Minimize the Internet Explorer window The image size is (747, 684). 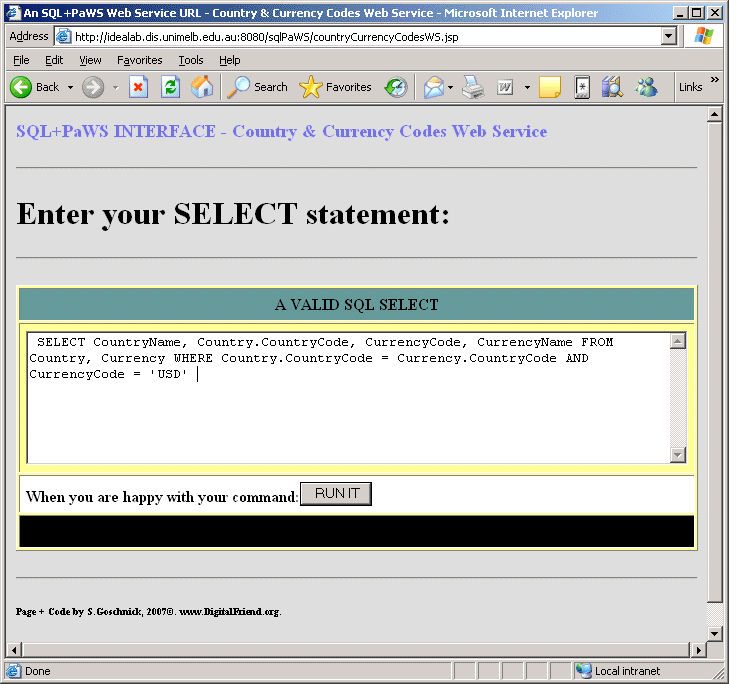click(x=680, y=13)
